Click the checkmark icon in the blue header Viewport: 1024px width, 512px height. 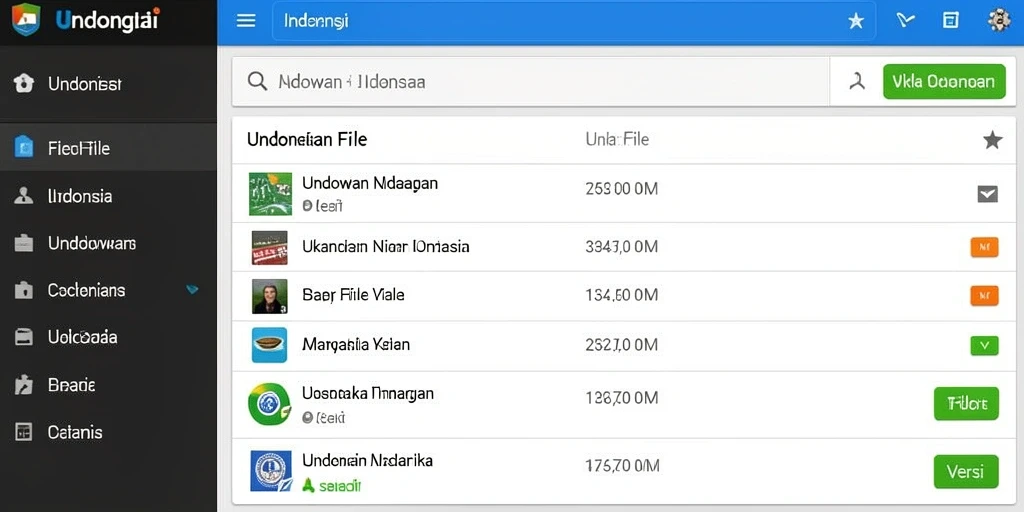904,21
